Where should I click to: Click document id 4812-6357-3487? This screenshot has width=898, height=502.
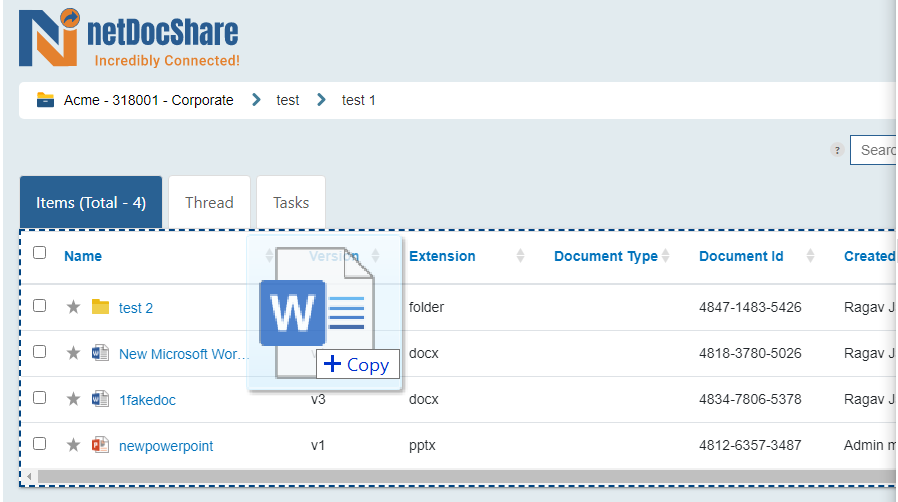(750, 445)
